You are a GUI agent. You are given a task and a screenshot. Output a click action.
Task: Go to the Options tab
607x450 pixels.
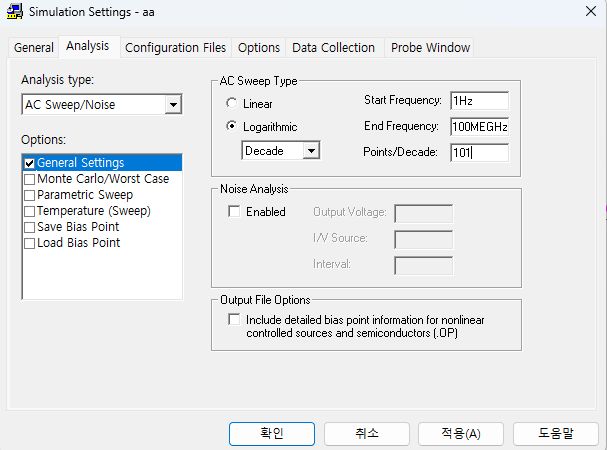[259, 48]
